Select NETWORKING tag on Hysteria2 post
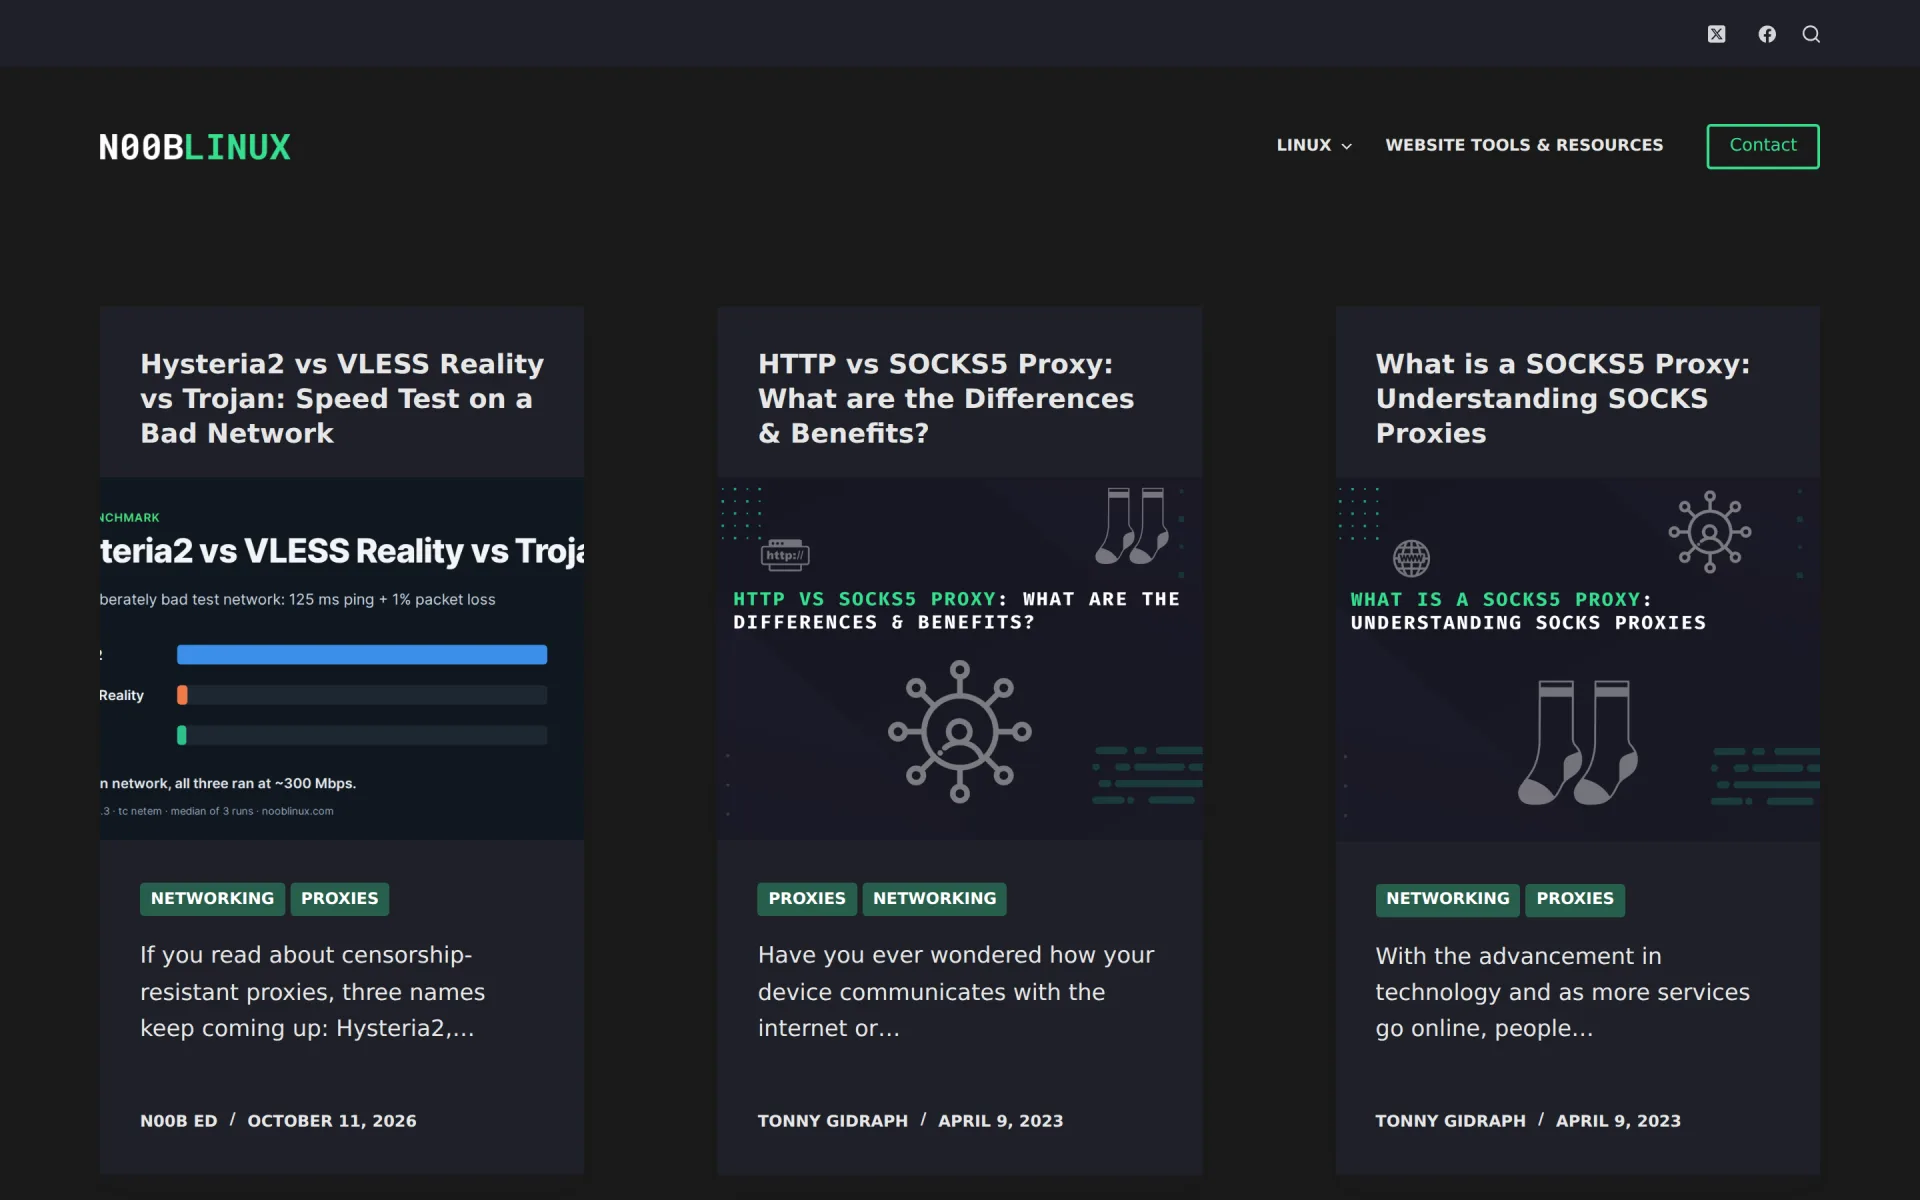Image resolution: width=1920 pixels, height=1200 pixels. coord(212,898)
